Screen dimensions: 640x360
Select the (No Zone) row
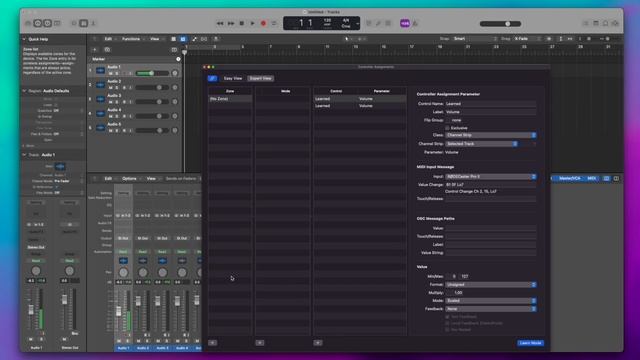(230, 99)
